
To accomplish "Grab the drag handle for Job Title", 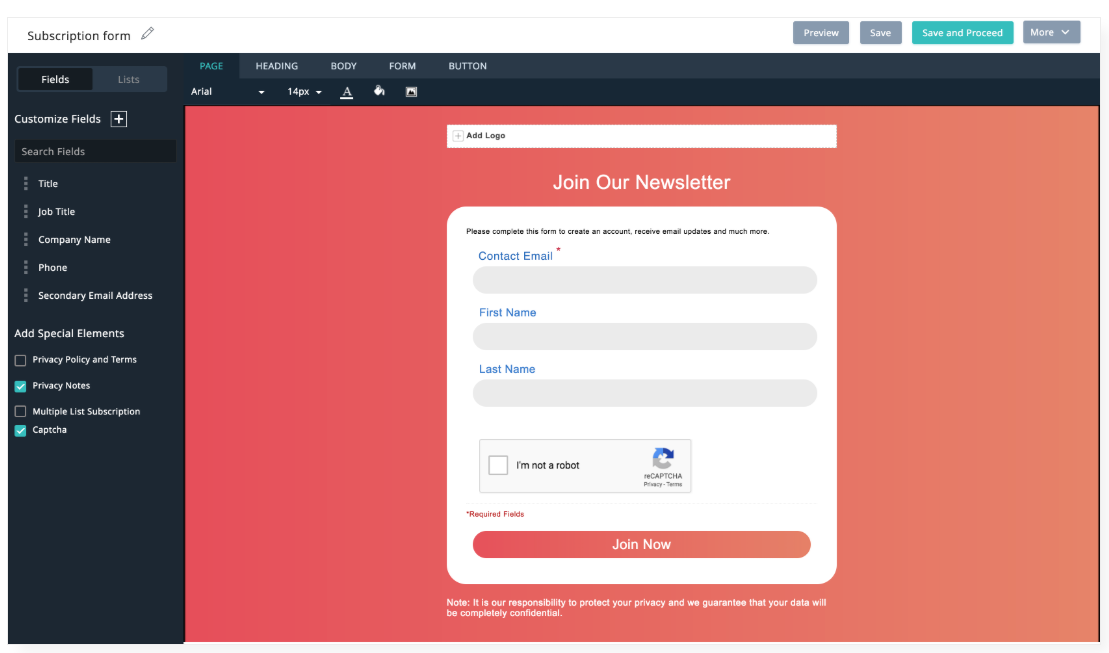I will (x=26, y=212).
